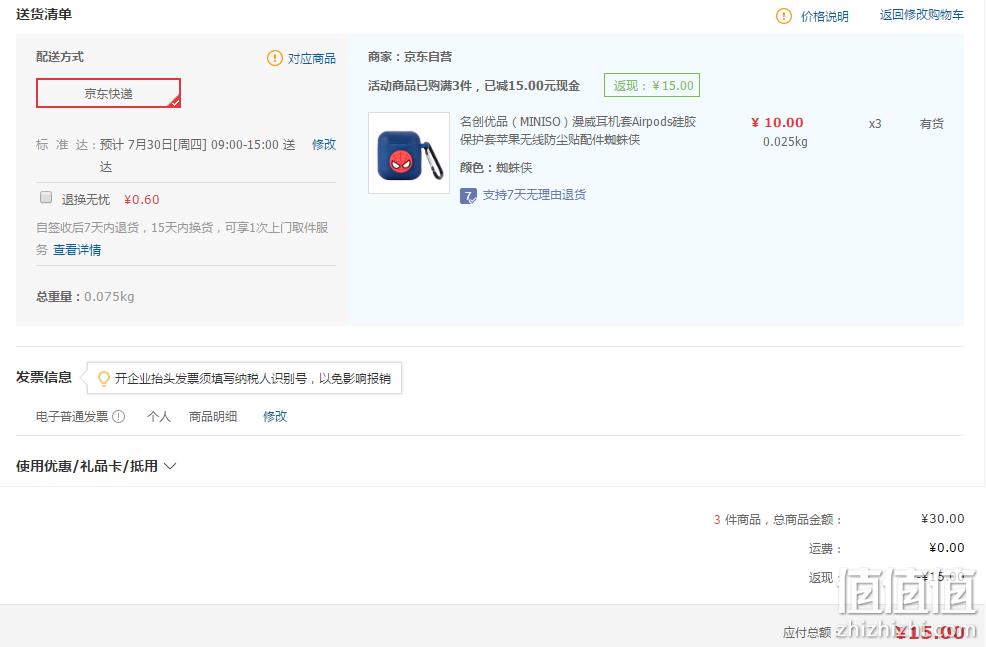Click the 7天无理由退货 badge icon

468,196
